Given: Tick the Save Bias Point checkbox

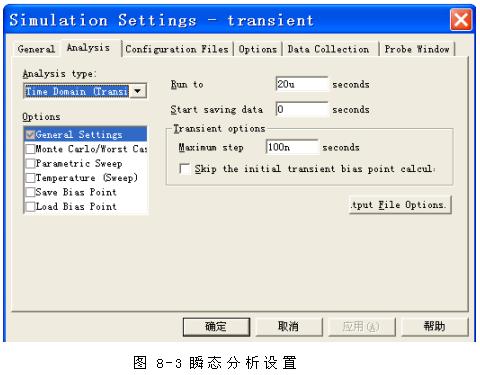Looking at the screenshot, I should pyautogui.click(x=30, y=192).
